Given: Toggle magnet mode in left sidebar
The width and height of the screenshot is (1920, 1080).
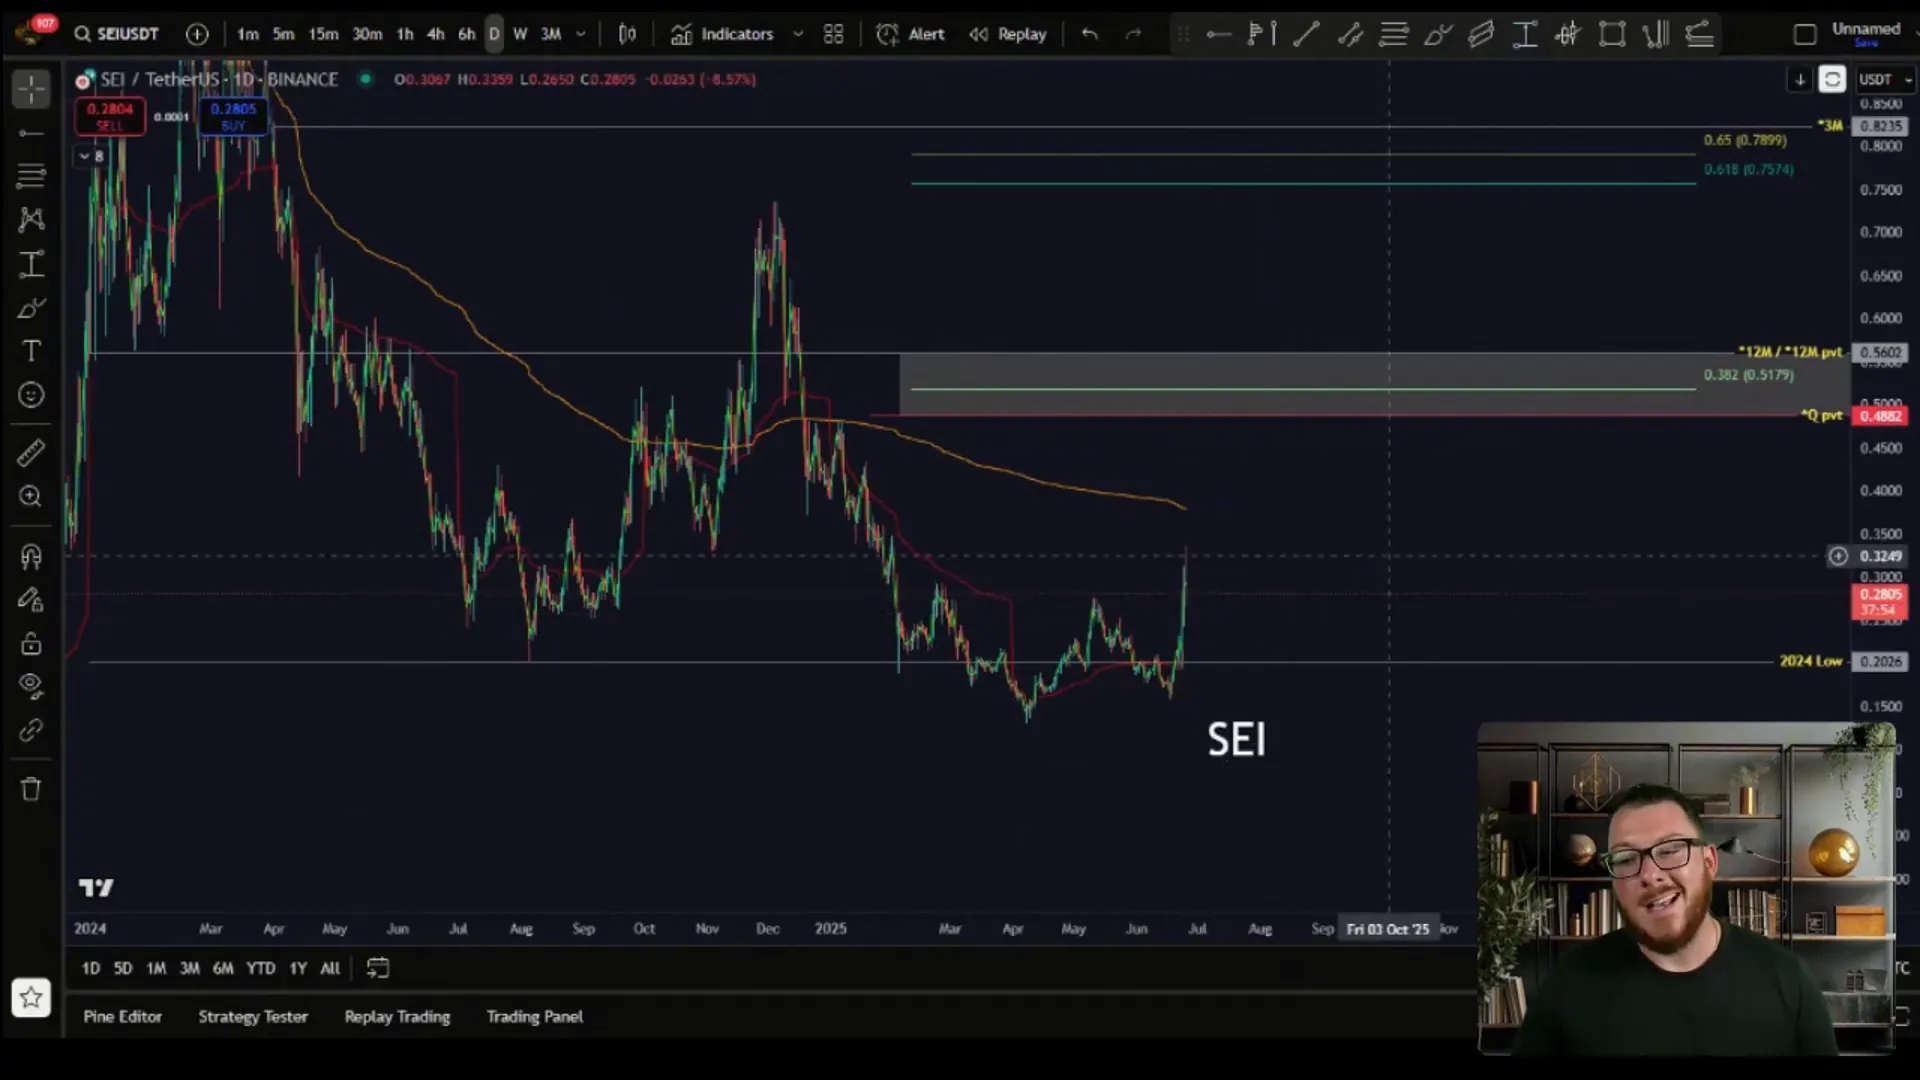Looking at the screenshot, I should click(x=31, y=556).
